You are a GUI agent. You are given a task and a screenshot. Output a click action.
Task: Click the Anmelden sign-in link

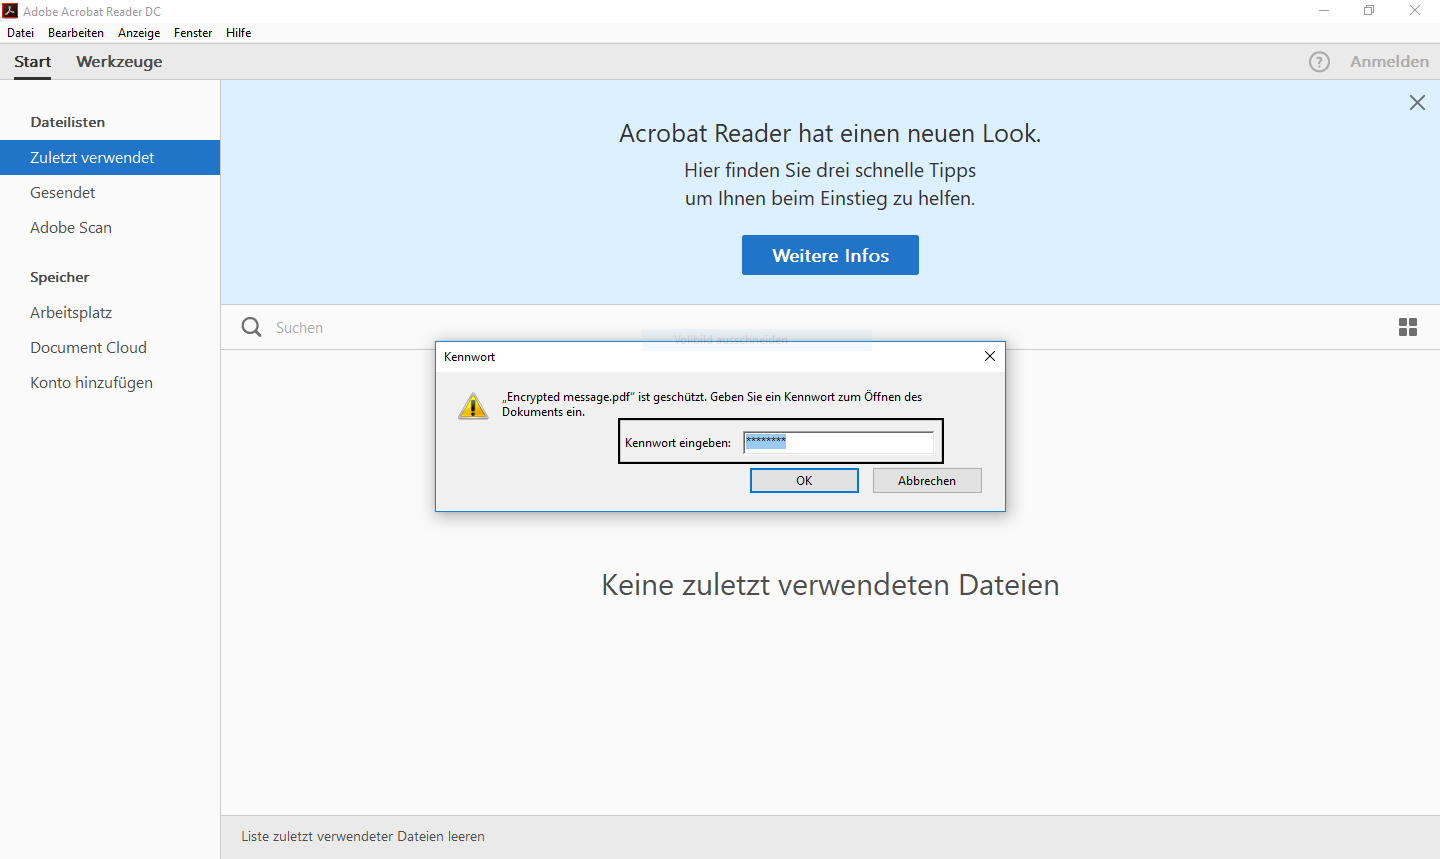click(1389, 62)
